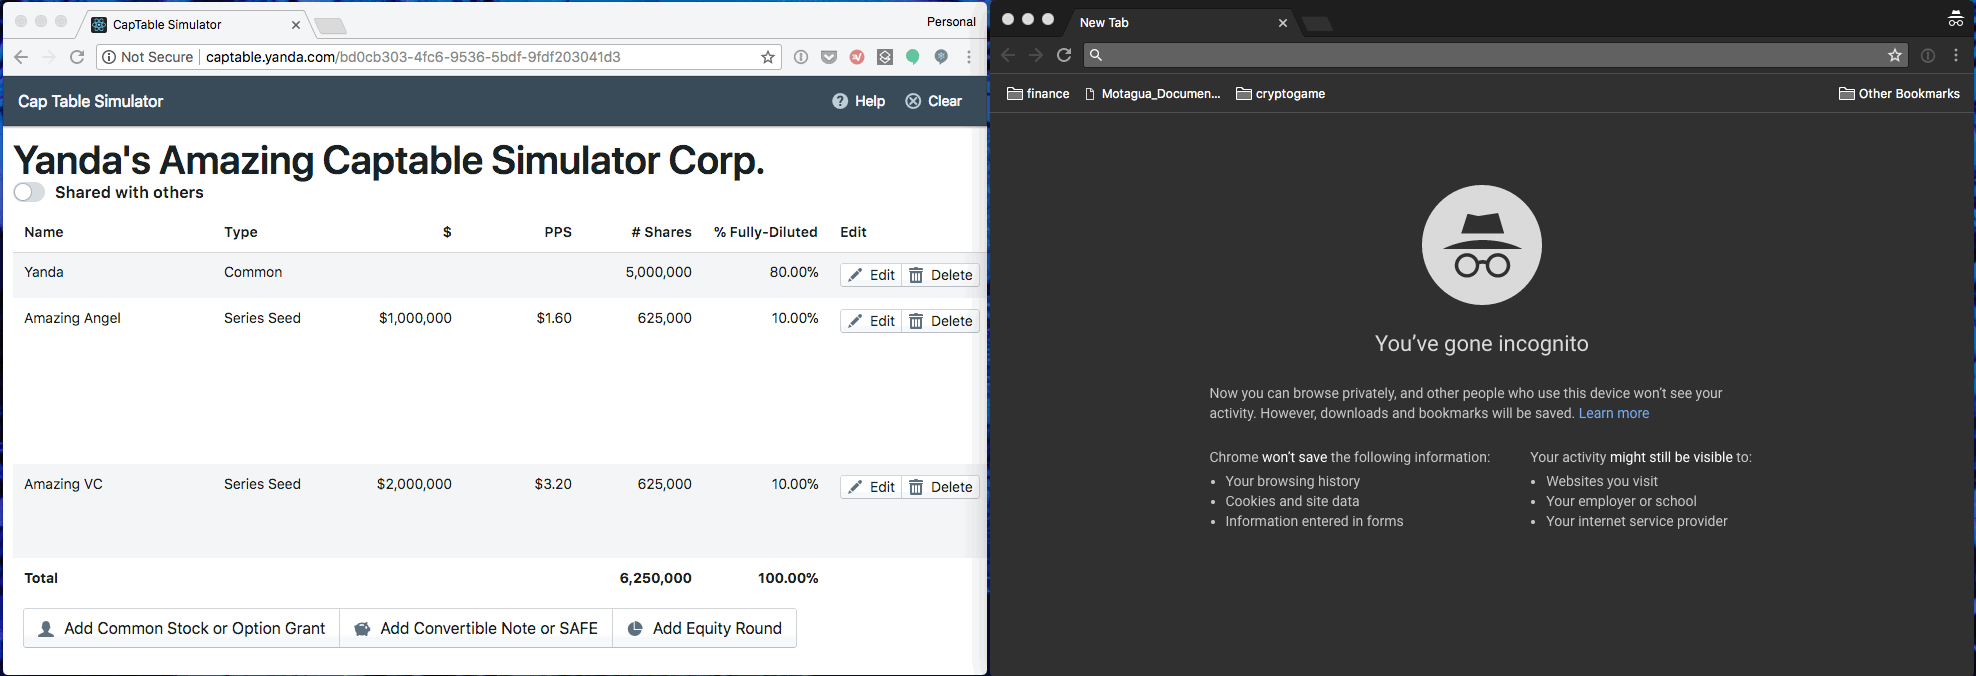Open the Motagua_Documen... bookmark

tap(1153, 94)
